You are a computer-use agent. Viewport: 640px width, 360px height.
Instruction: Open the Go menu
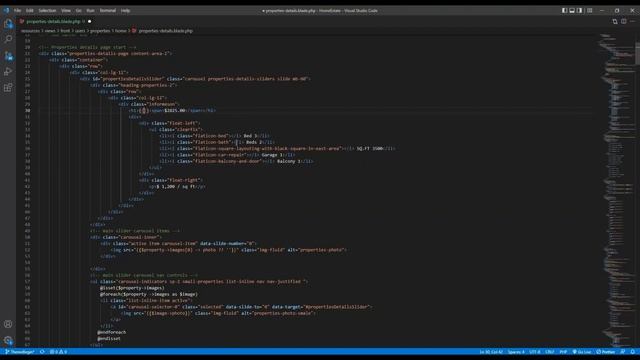(78, 11)
